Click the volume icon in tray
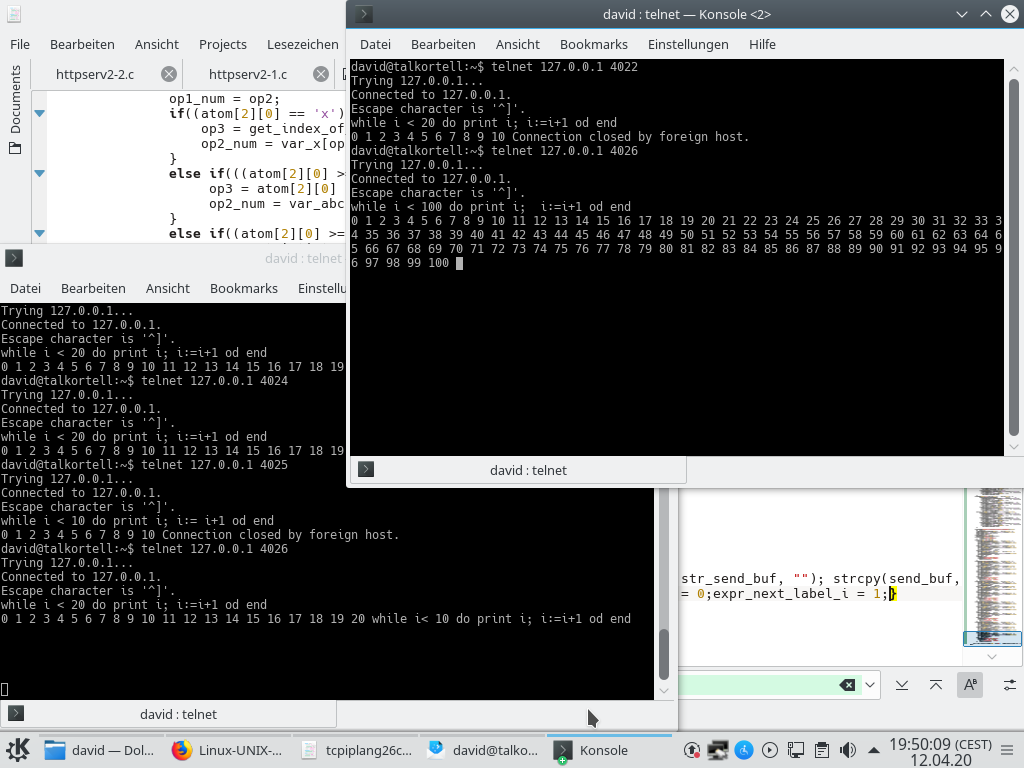The height and width of the screenshot is (768, 1024). (848, 750)
